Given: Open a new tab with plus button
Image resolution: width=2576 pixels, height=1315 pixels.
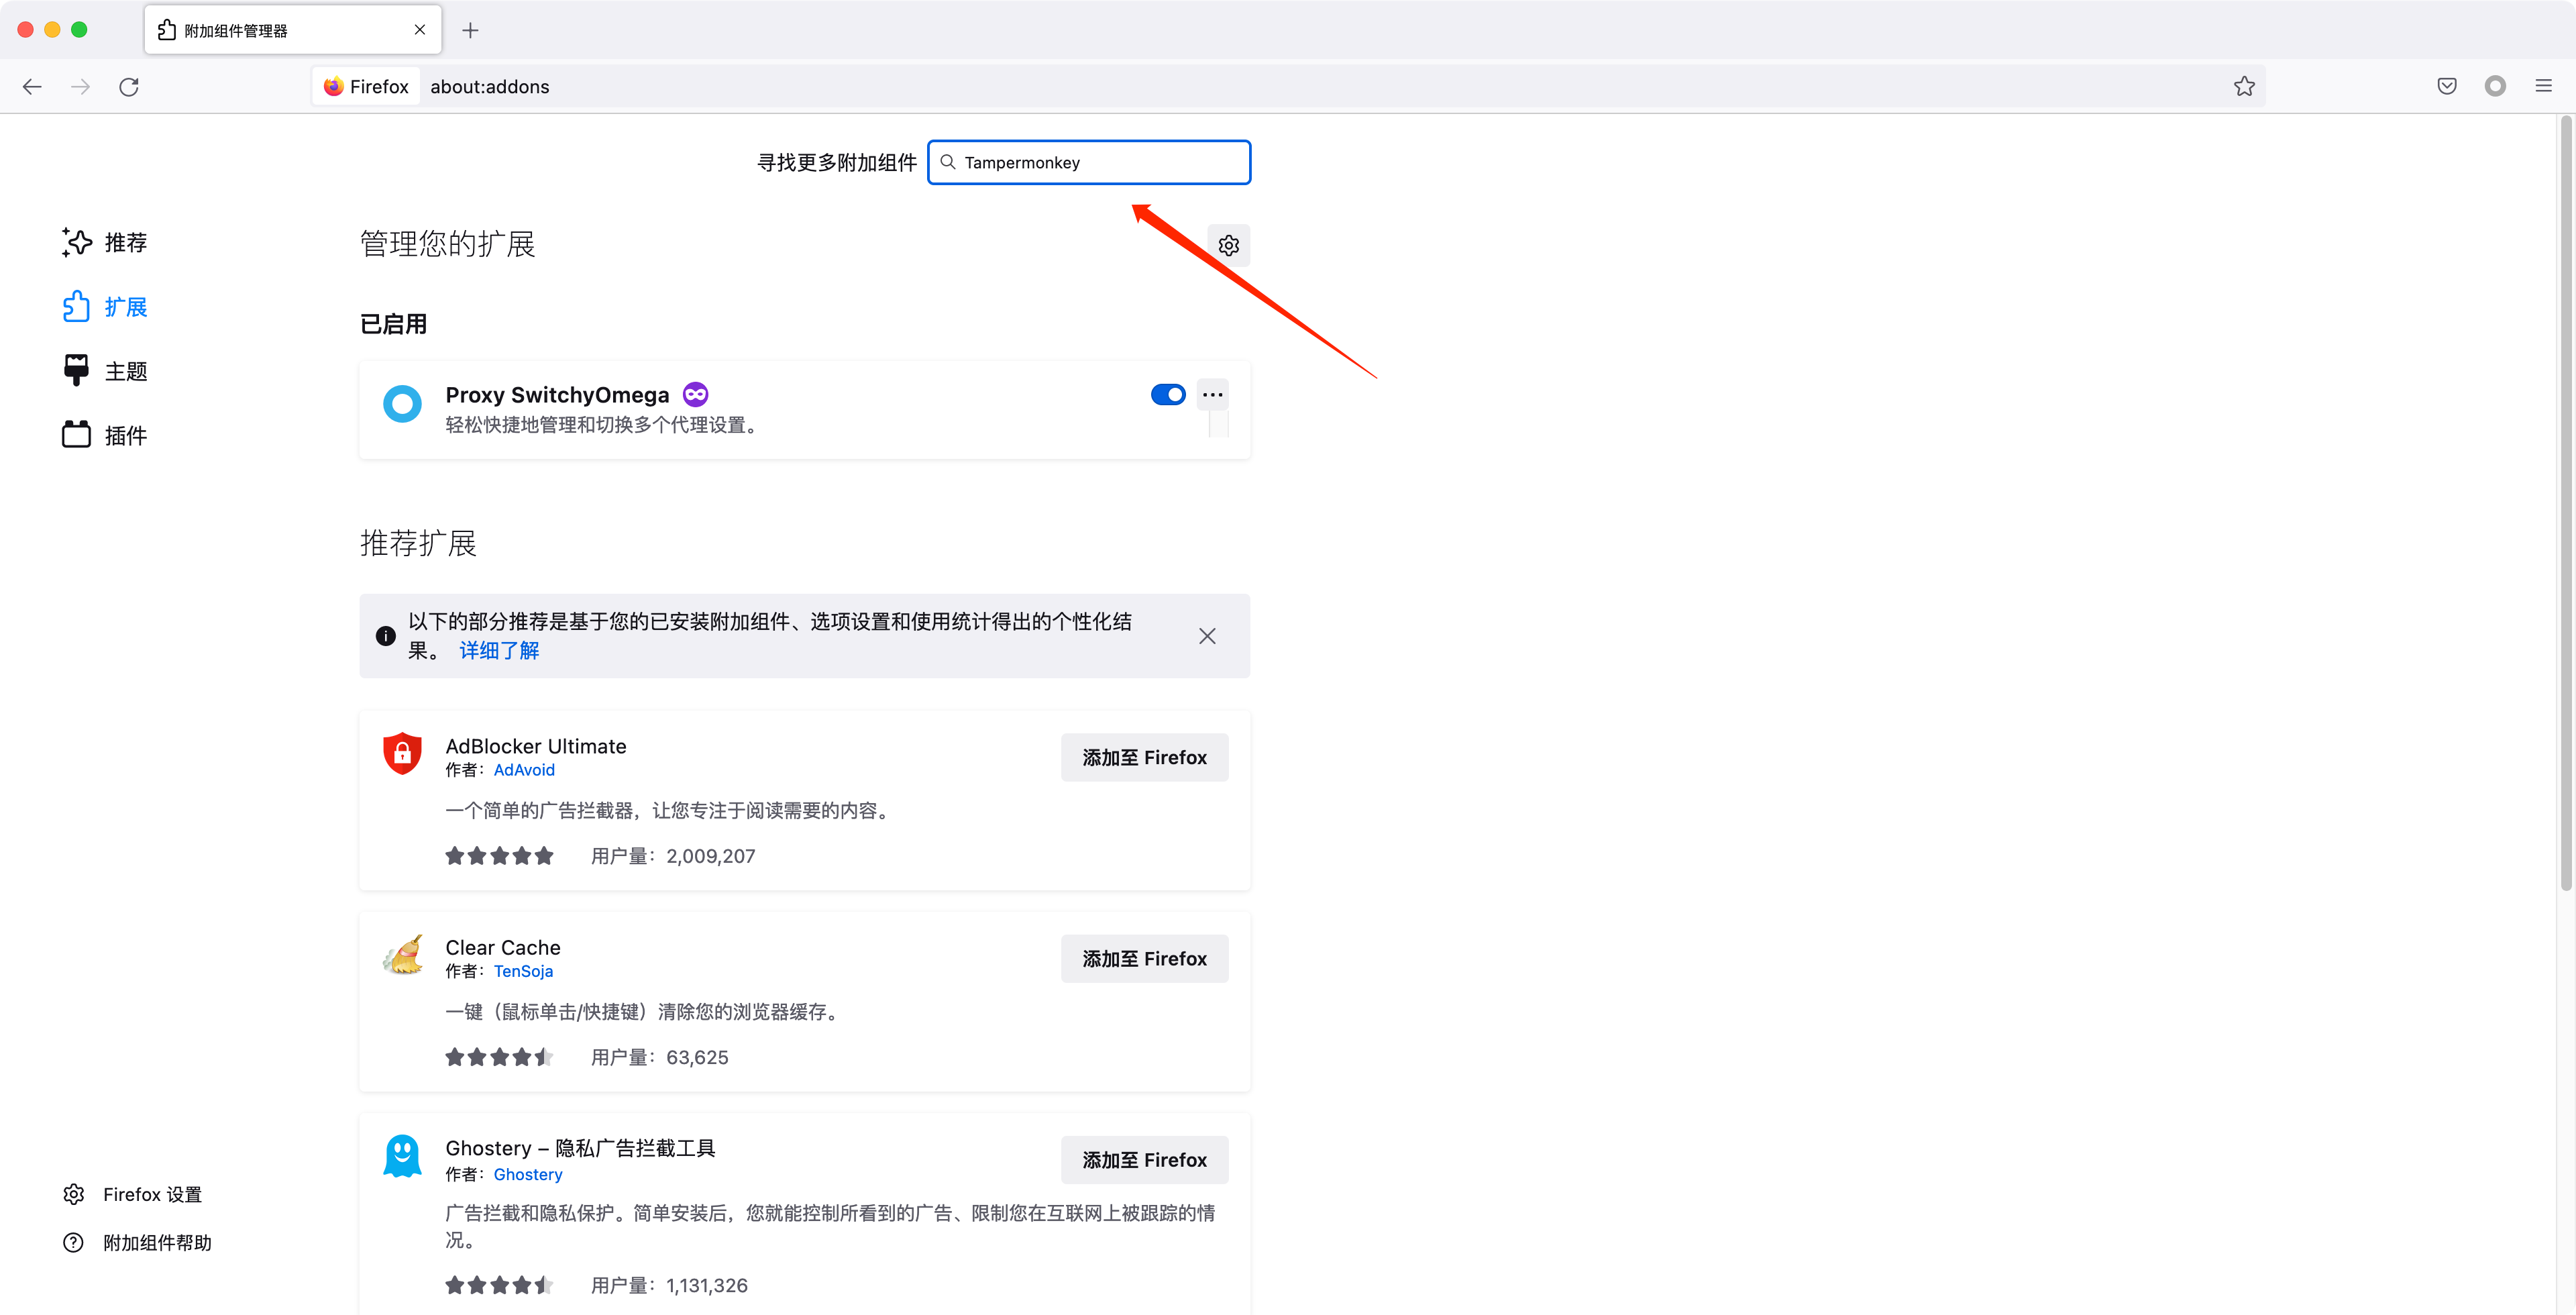Looking at the screenshot, I should [470, 30].
